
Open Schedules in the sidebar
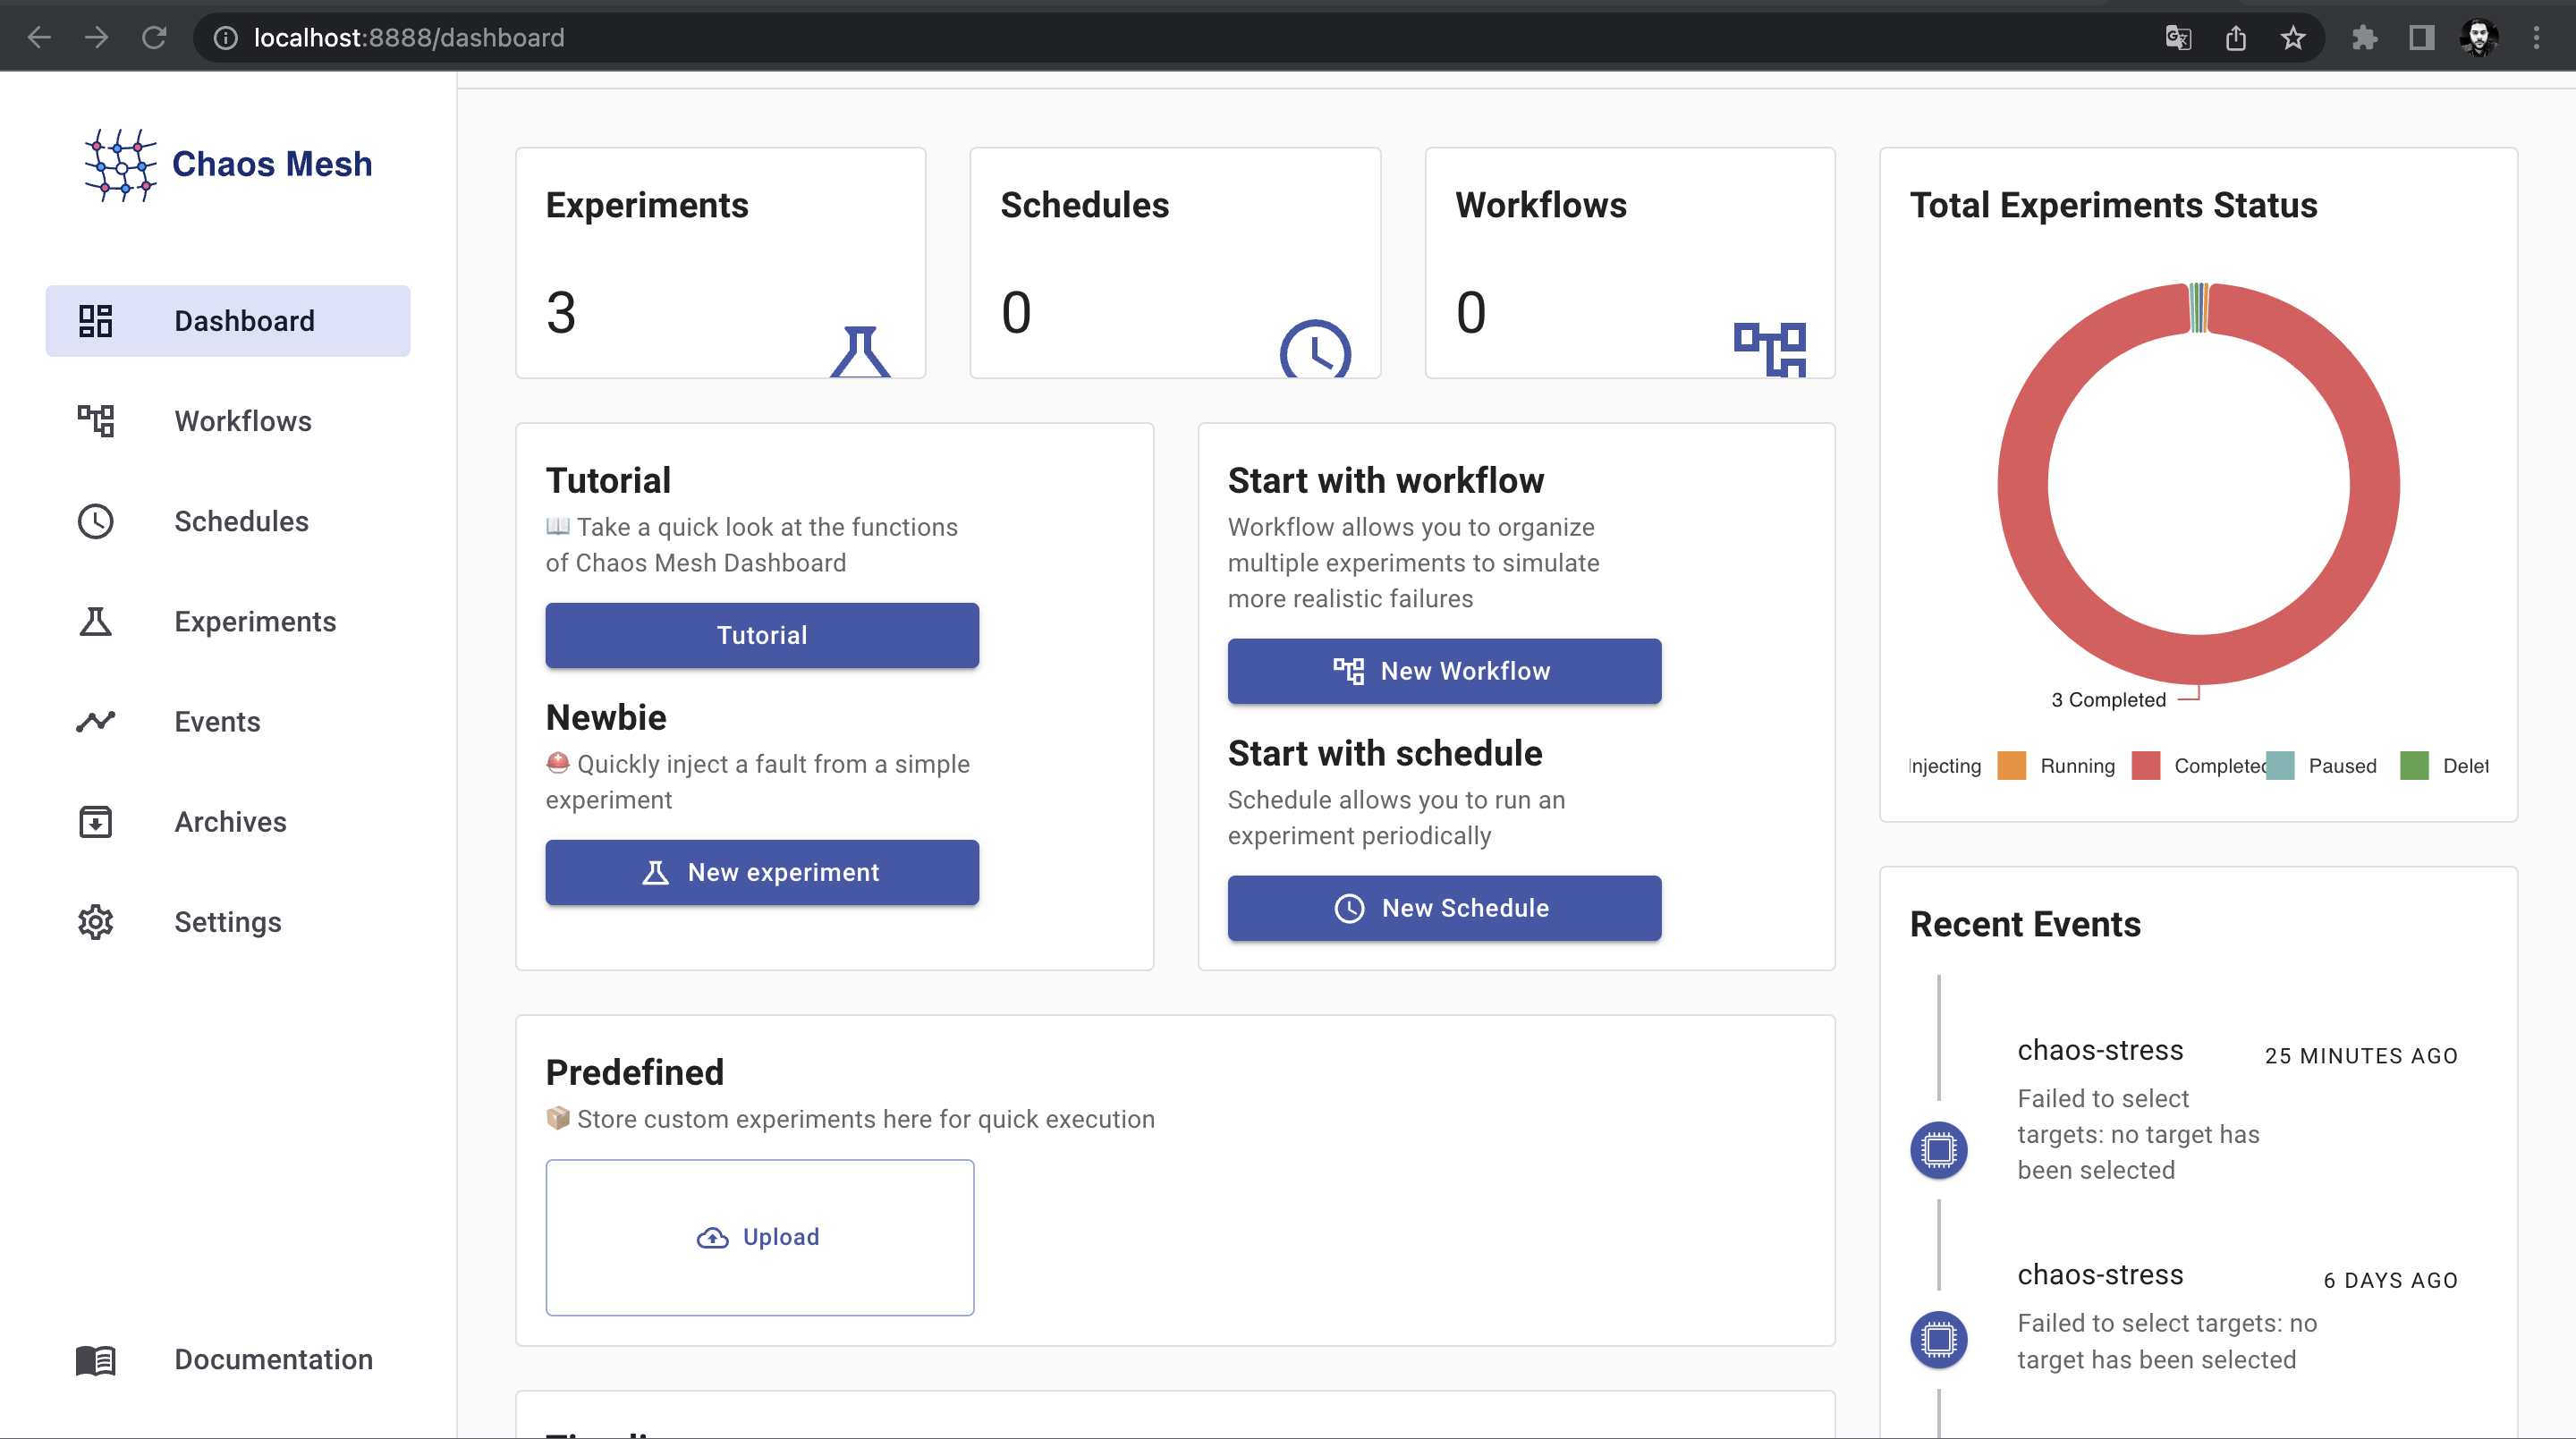[x=228, y=521]
